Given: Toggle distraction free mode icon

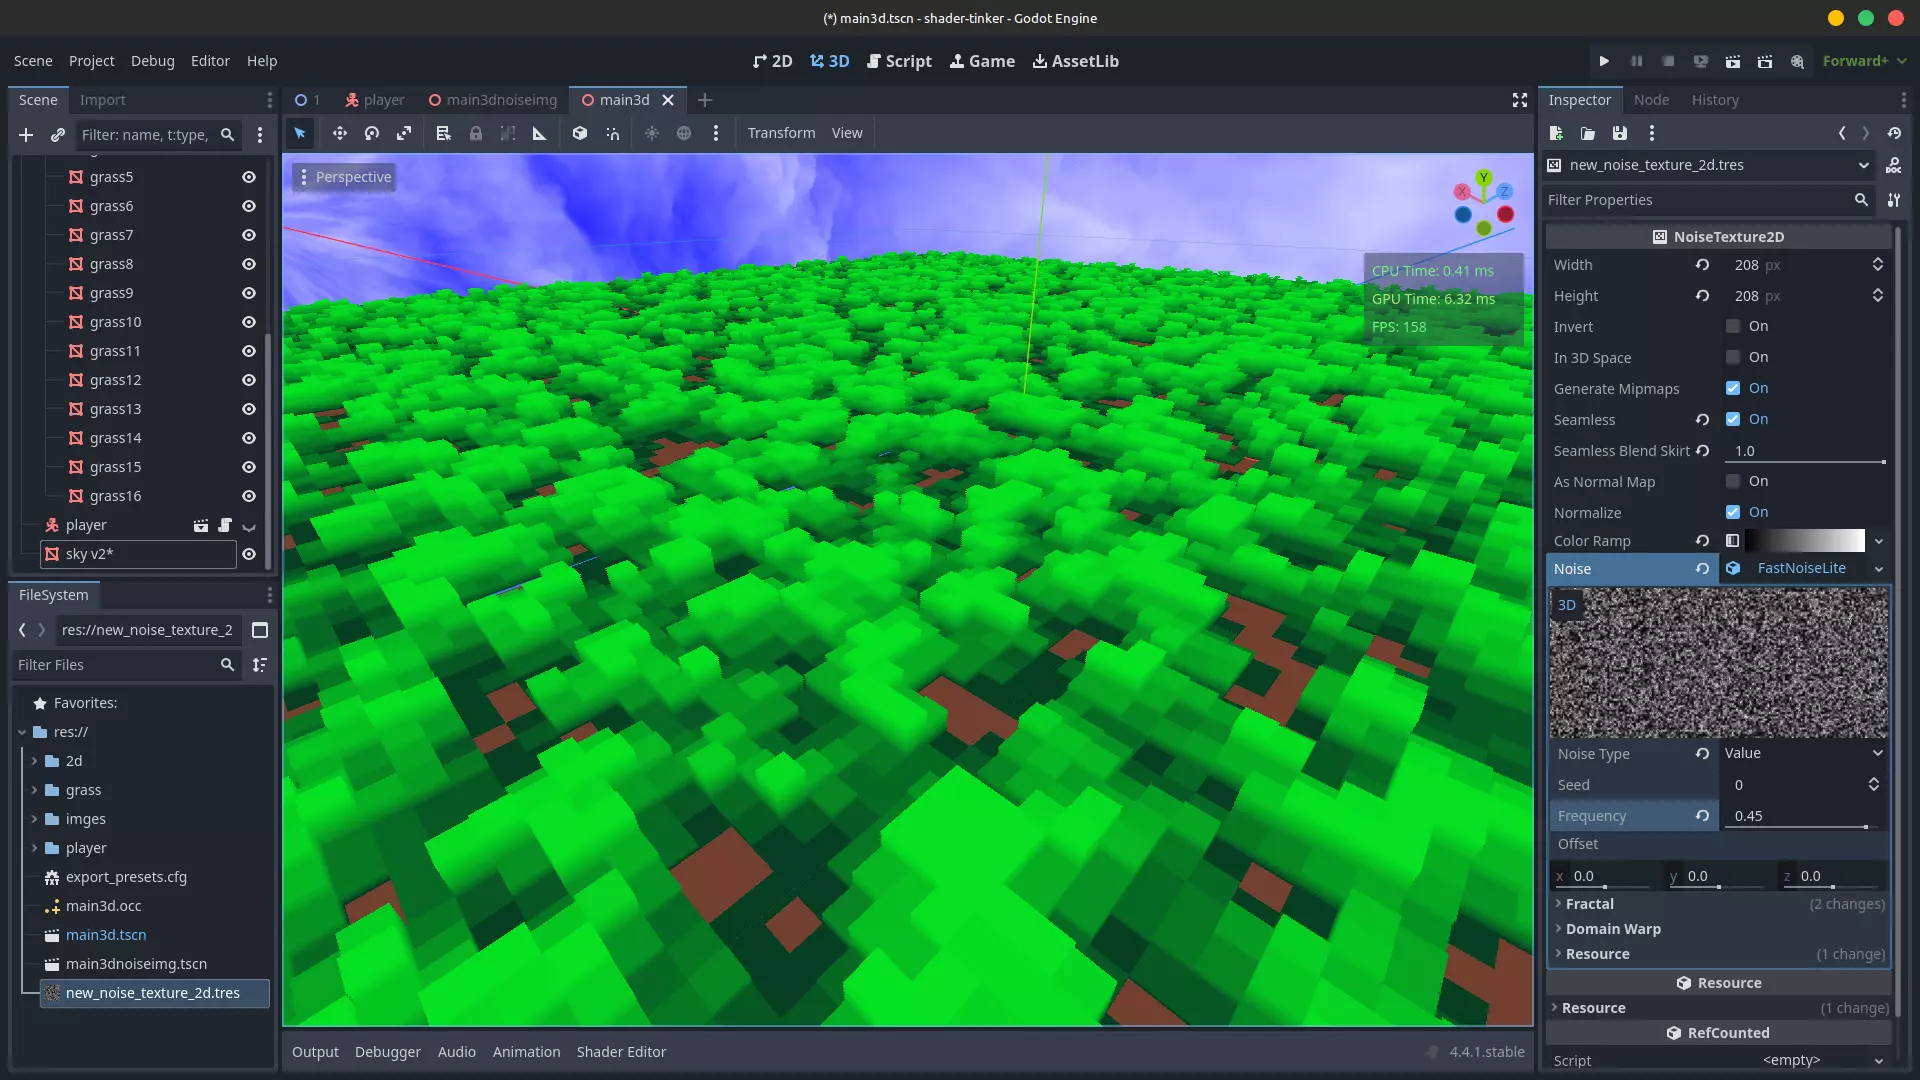Looking at the screenshot, I should pyautogui.click(x=1520, y=100).
